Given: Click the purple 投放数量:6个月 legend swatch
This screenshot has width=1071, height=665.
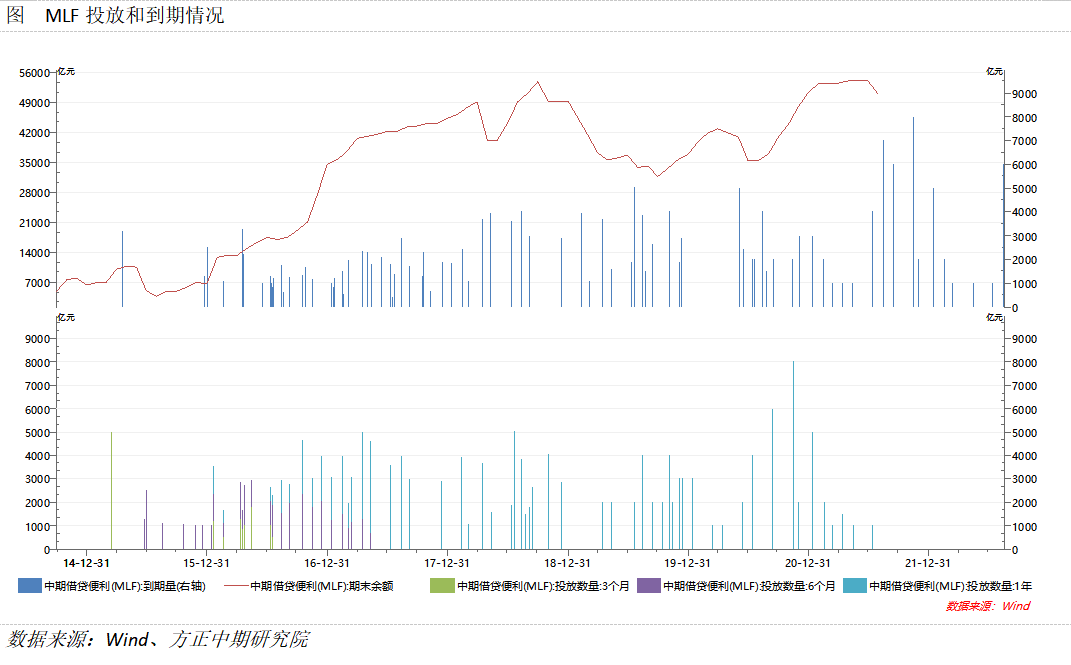Looking at the screenshot, I should (x=648, y=585).
